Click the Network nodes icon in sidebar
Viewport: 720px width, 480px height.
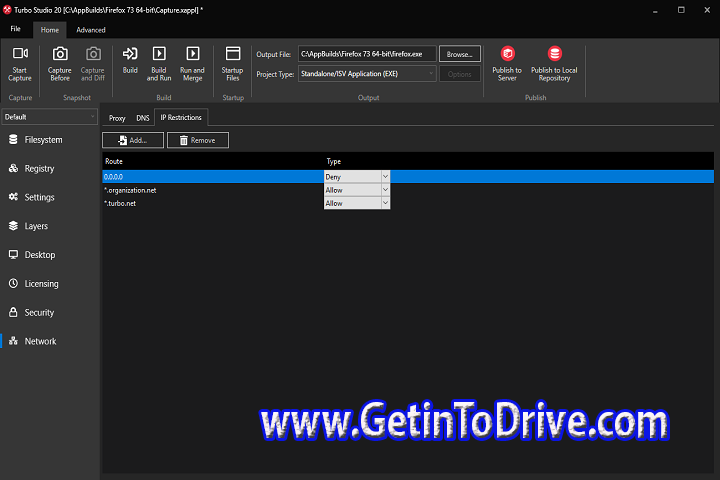click(13, 341)
